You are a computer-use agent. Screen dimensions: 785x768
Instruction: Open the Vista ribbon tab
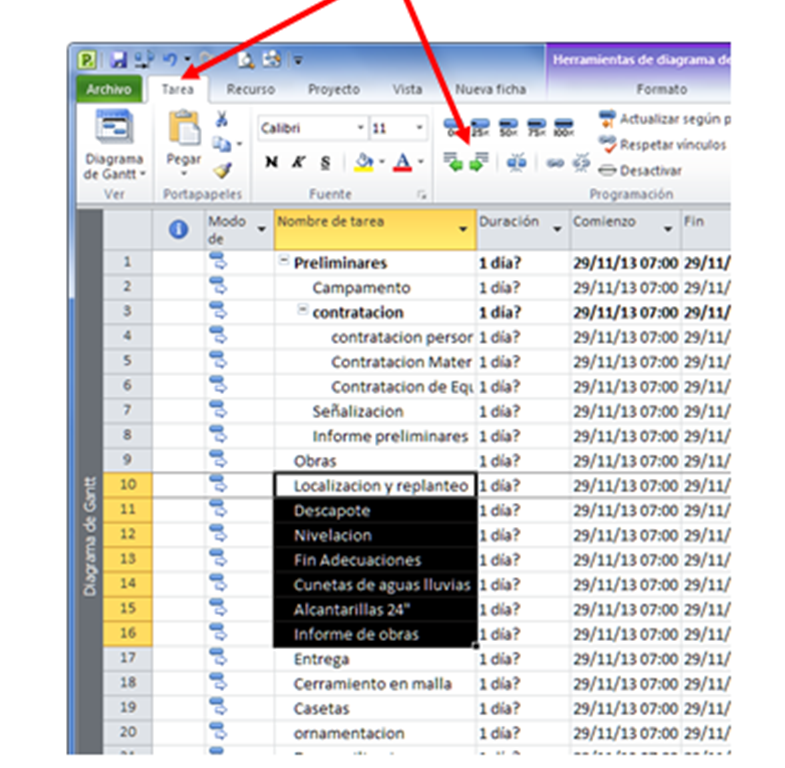[408, 89]
